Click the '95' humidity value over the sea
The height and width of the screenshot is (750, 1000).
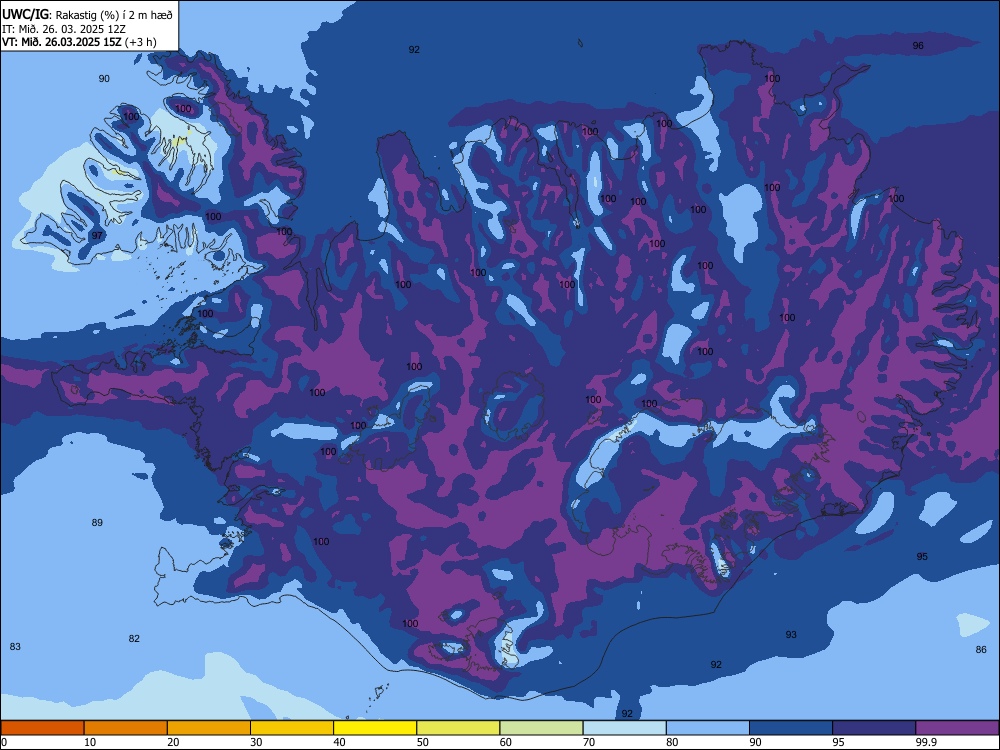coord(922,556)
